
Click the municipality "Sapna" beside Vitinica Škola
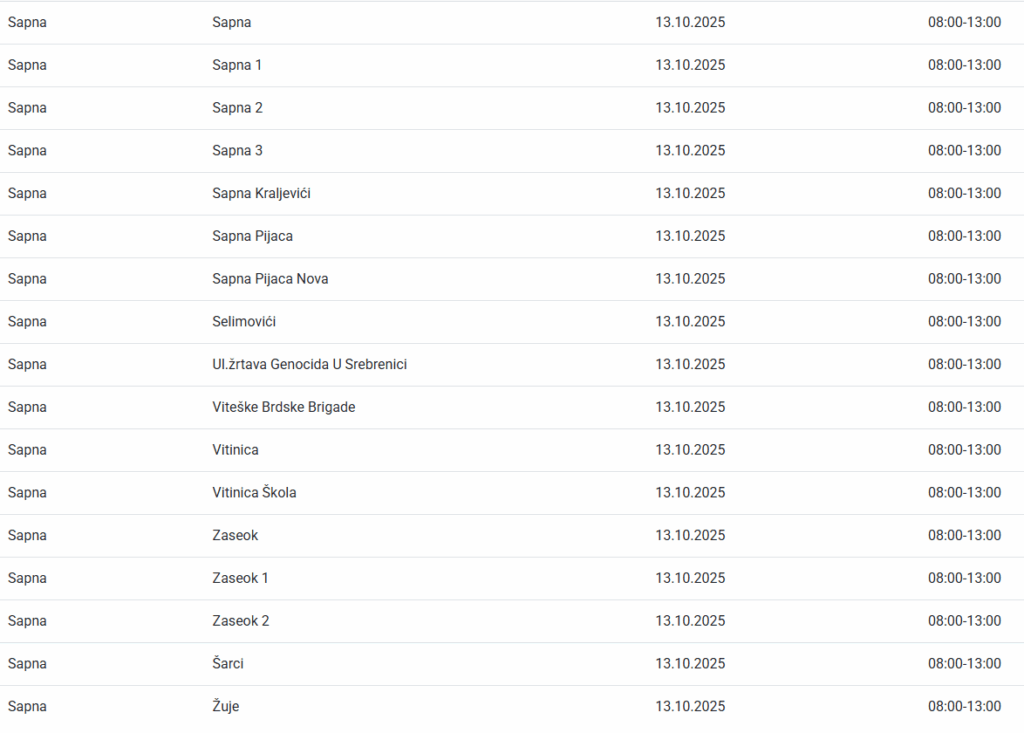click(x=27, y=492)
